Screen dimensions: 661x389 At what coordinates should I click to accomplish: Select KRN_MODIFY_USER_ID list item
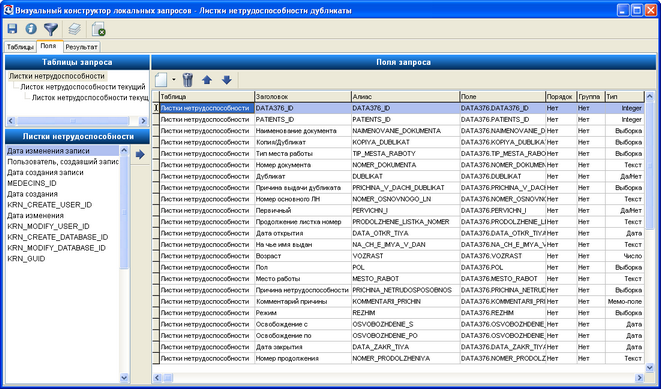(x=63, y=226)
